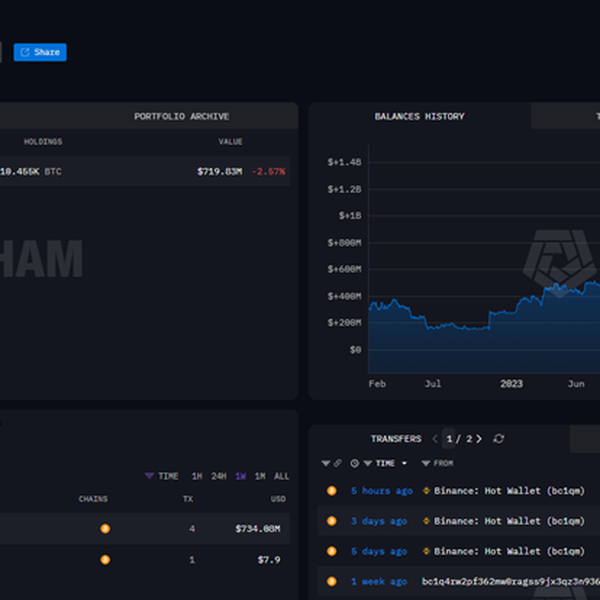
Task: Open the purple TIME filter beside 1H
Action: click(162, 476)
